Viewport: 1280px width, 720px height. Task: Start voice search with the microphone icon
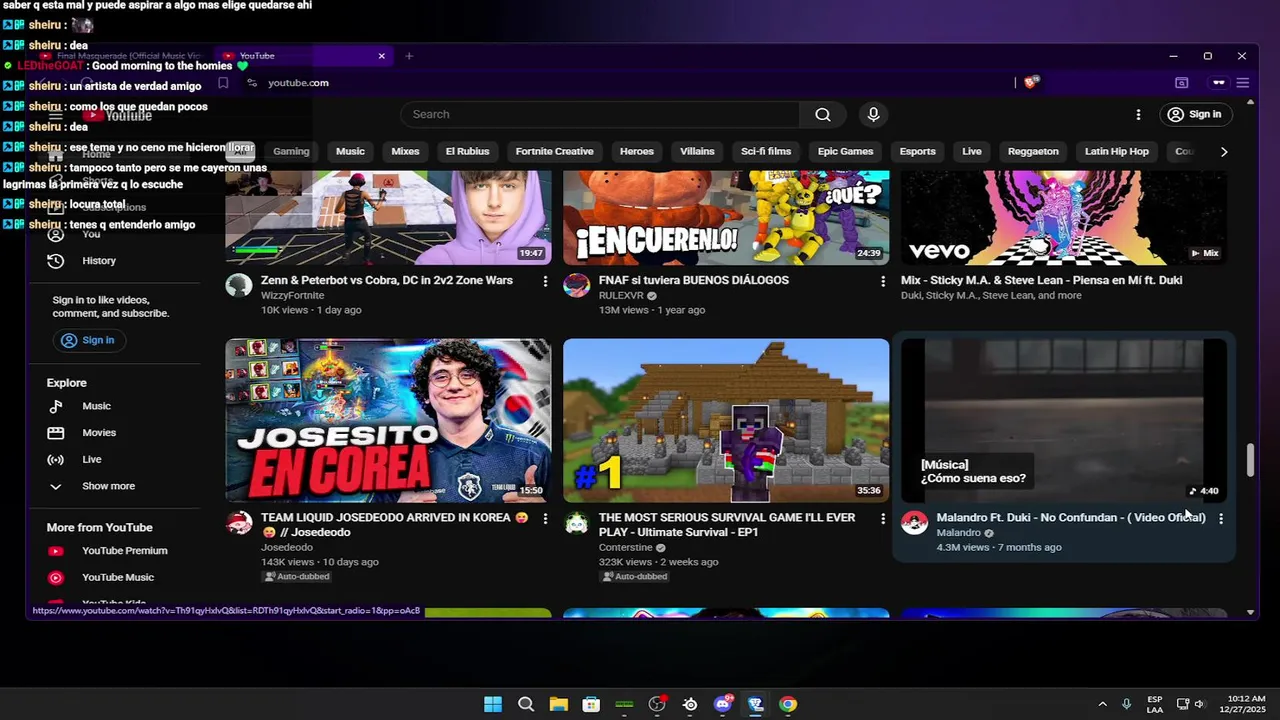pyautogui.click(x=873, y=114)
